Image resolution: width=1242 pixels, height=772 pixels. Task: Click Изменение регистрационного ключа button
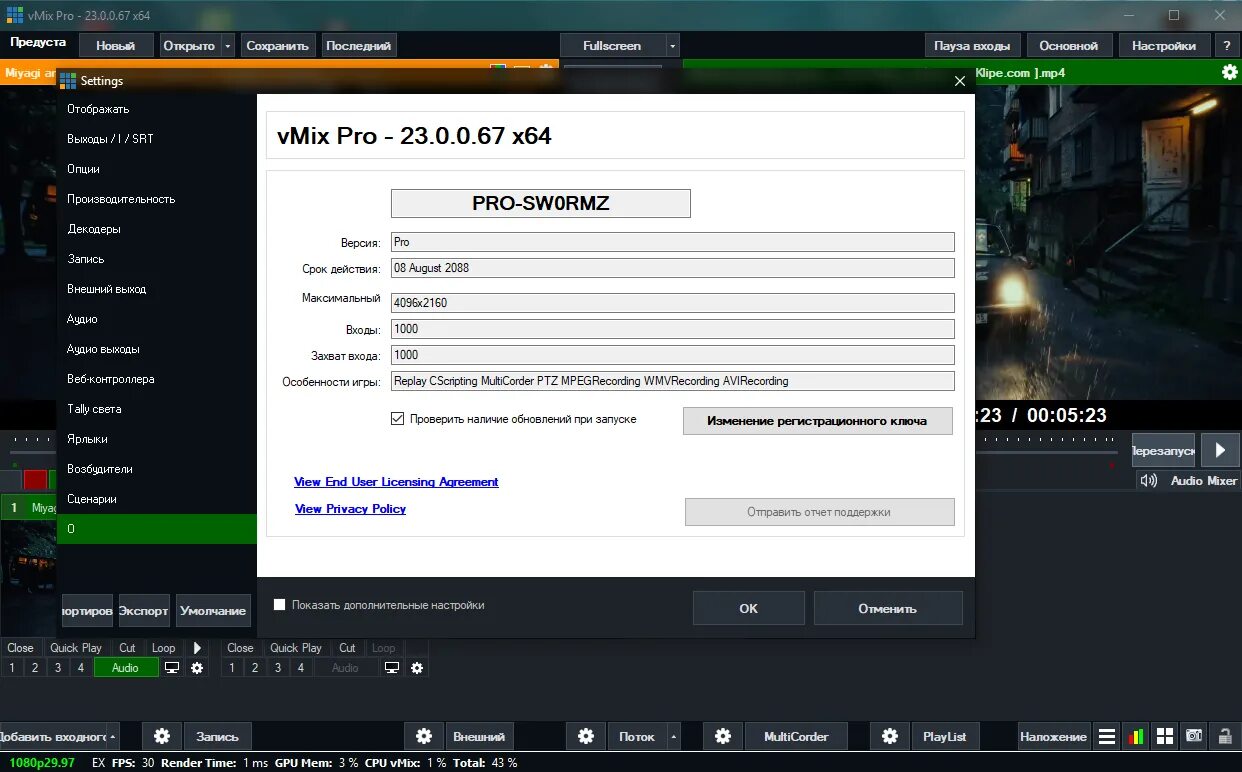click(x=817, y=421)
